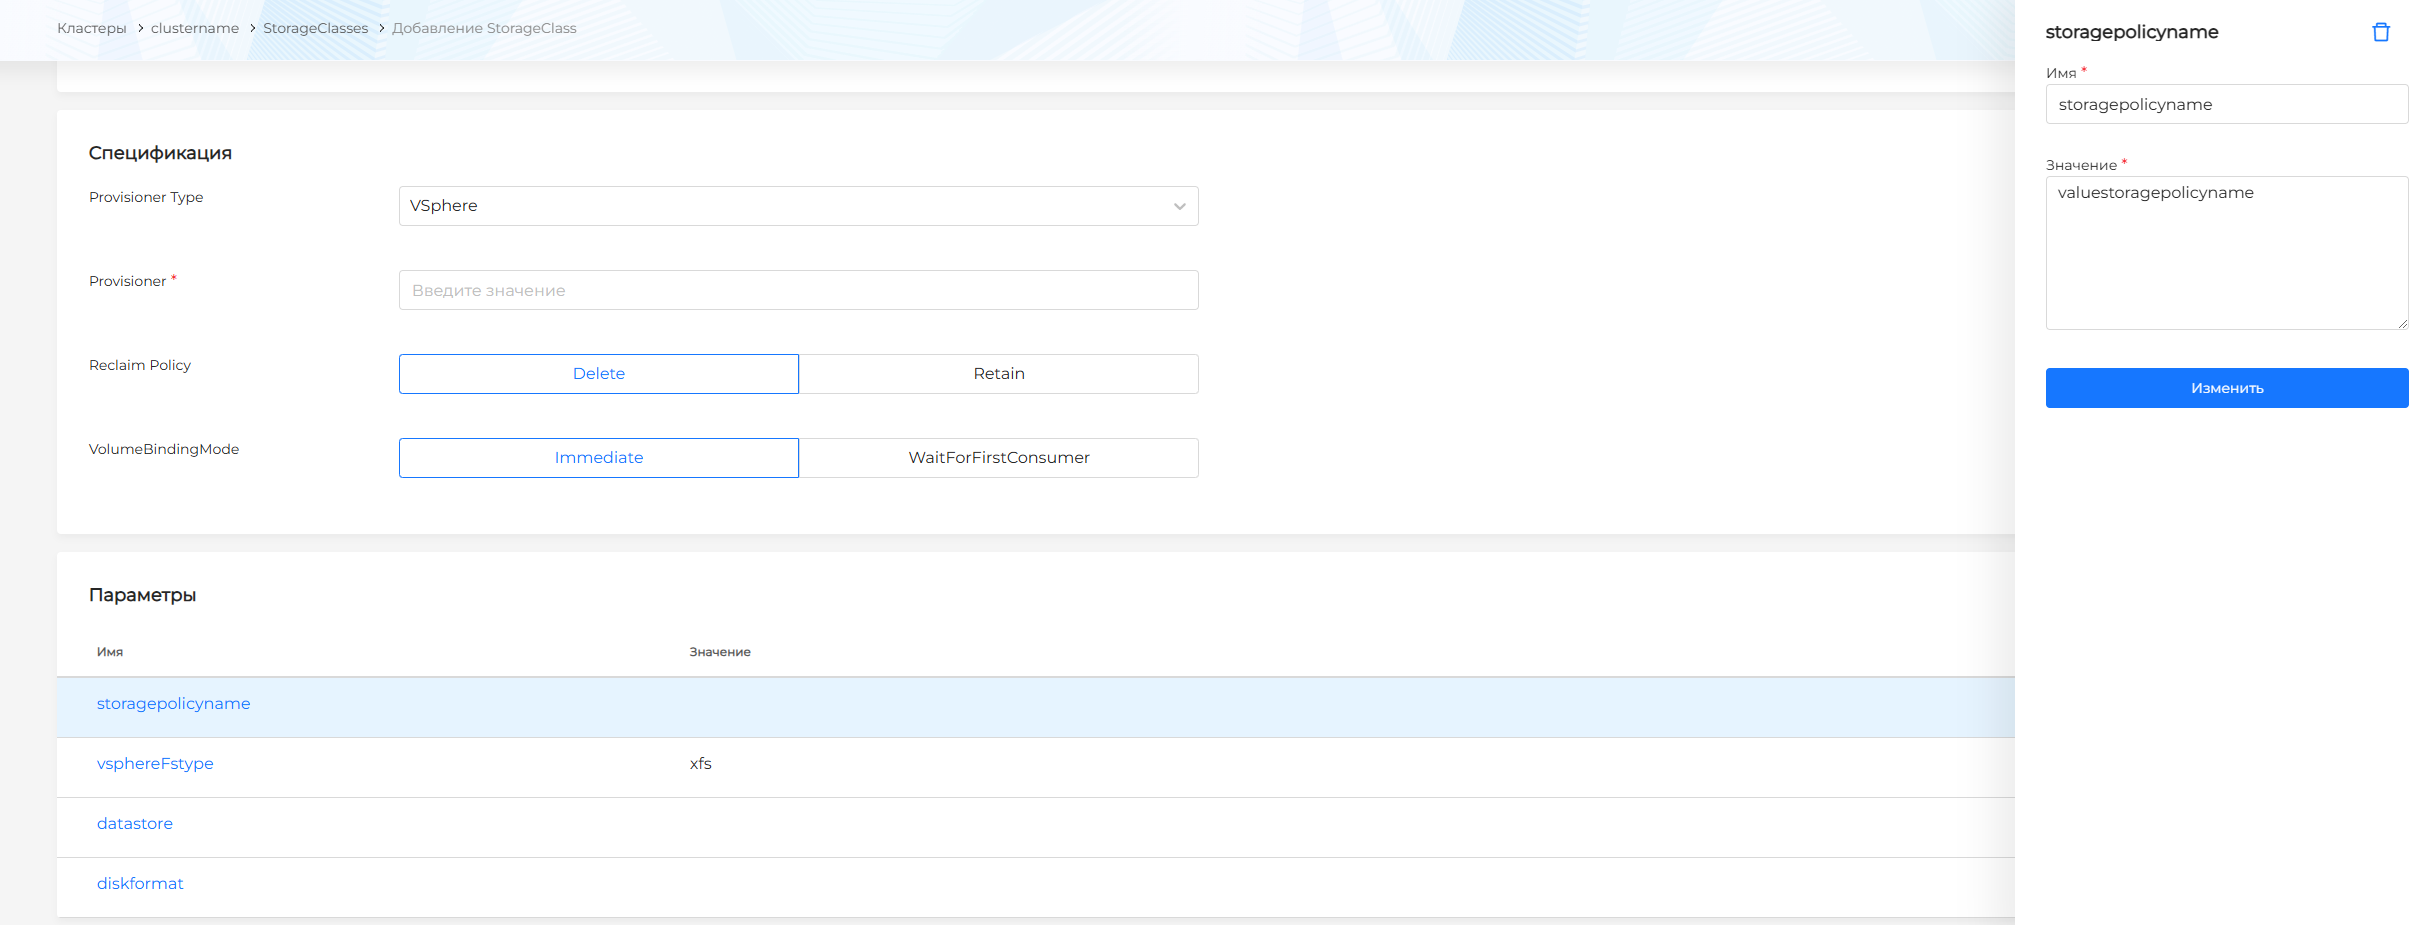Open the datastore parameter

point(135,824)
